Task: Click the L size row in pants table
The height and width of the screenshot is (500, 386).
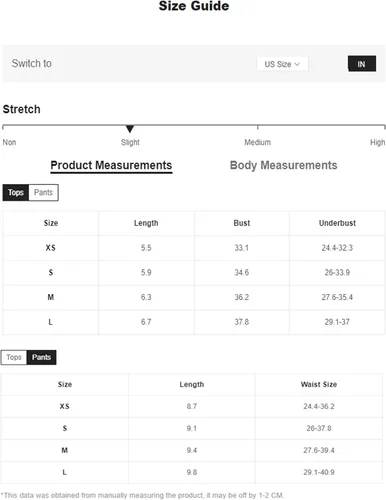Action: pos(192,472)
